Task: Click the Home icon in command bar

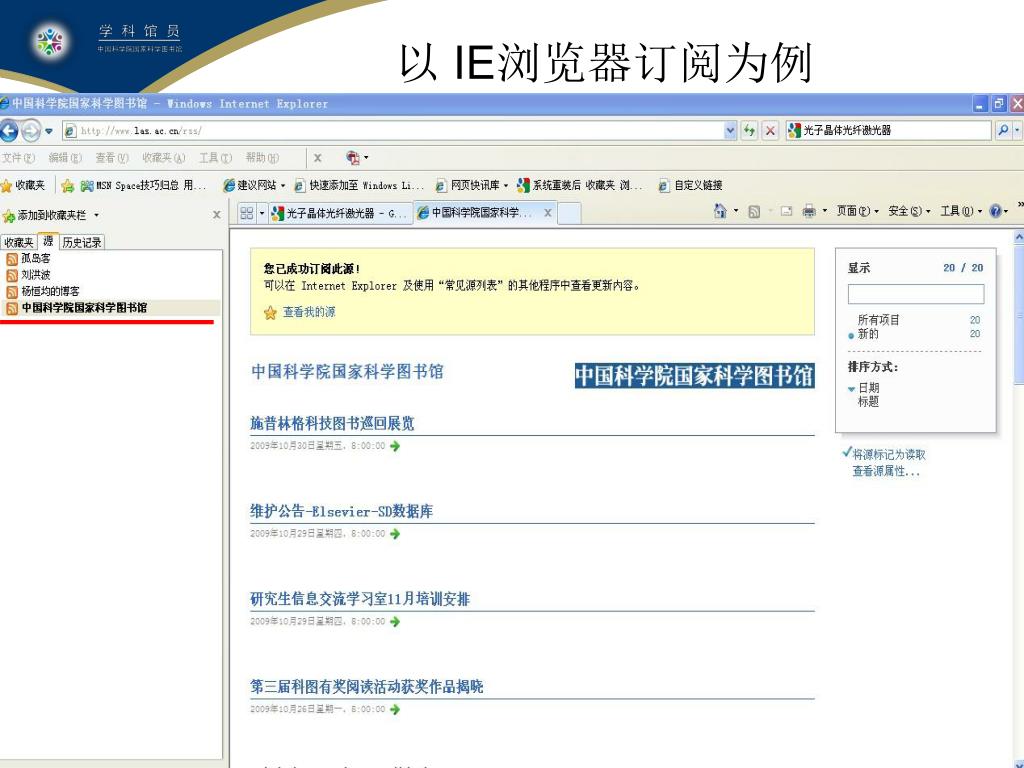Action: point(720,210)
